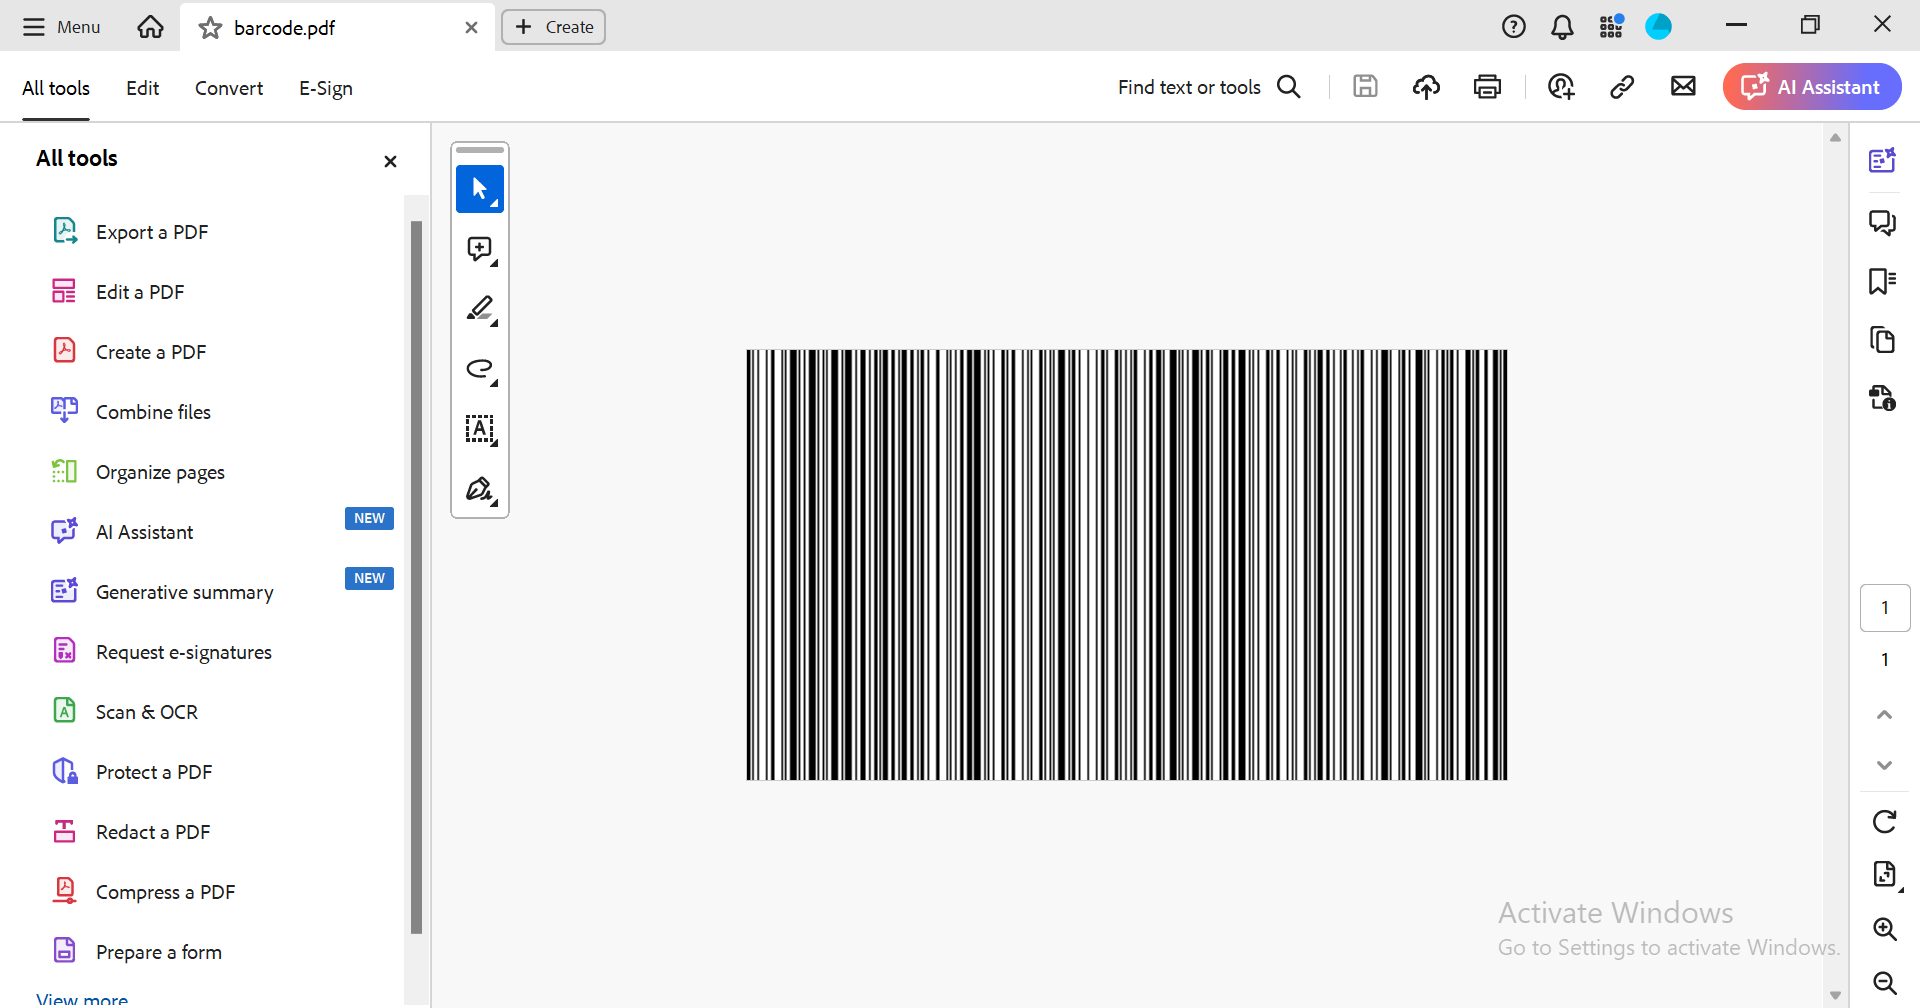Select the Add text box tool
The height and width of the screenshot is (1008, 1920).
(x=480, y=429)
